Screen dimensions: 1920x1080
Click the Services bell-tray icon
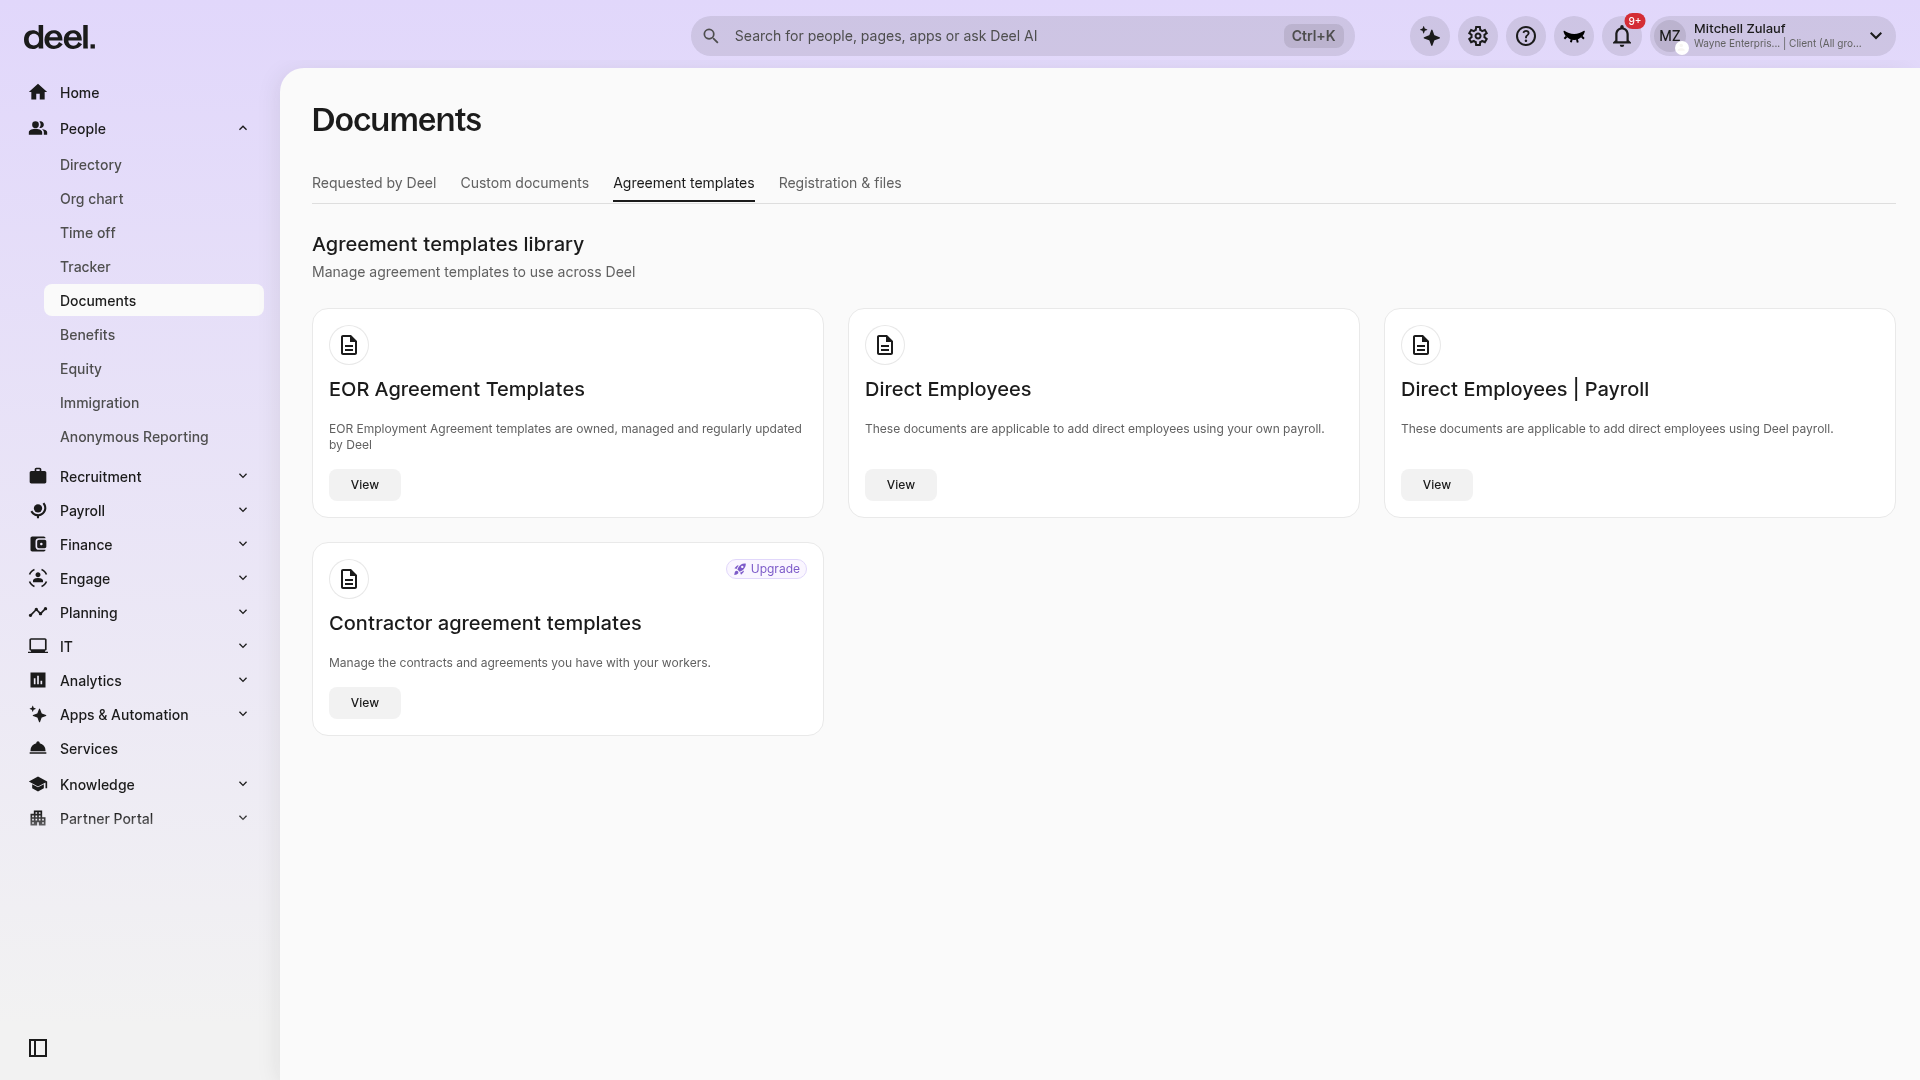(38, 749)
